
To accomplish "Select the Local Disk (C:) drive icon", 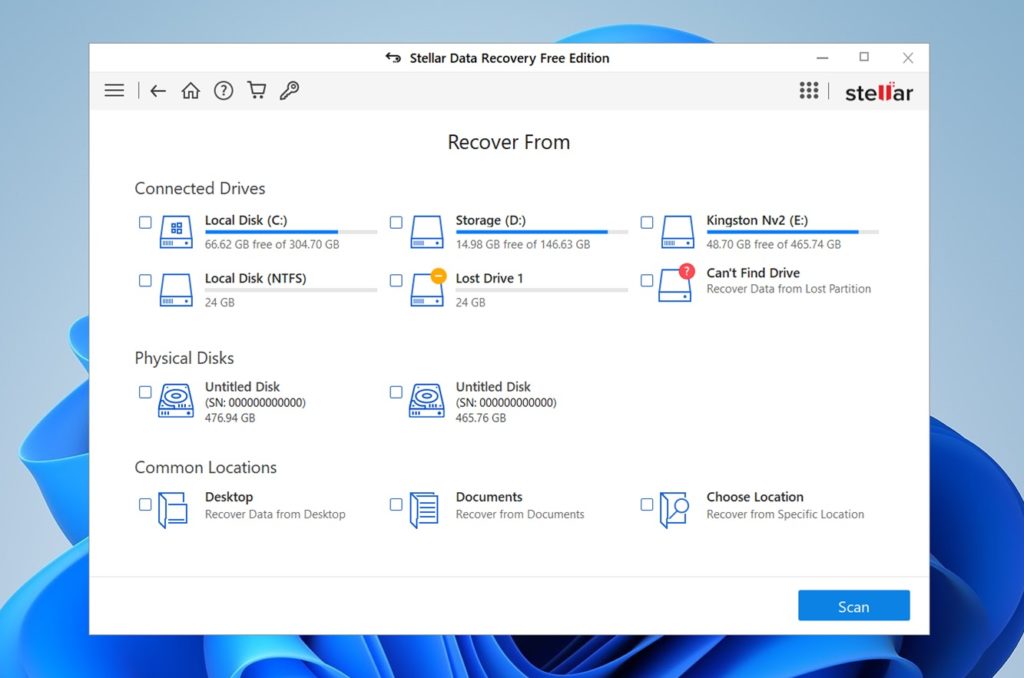I will pos(175,231).
